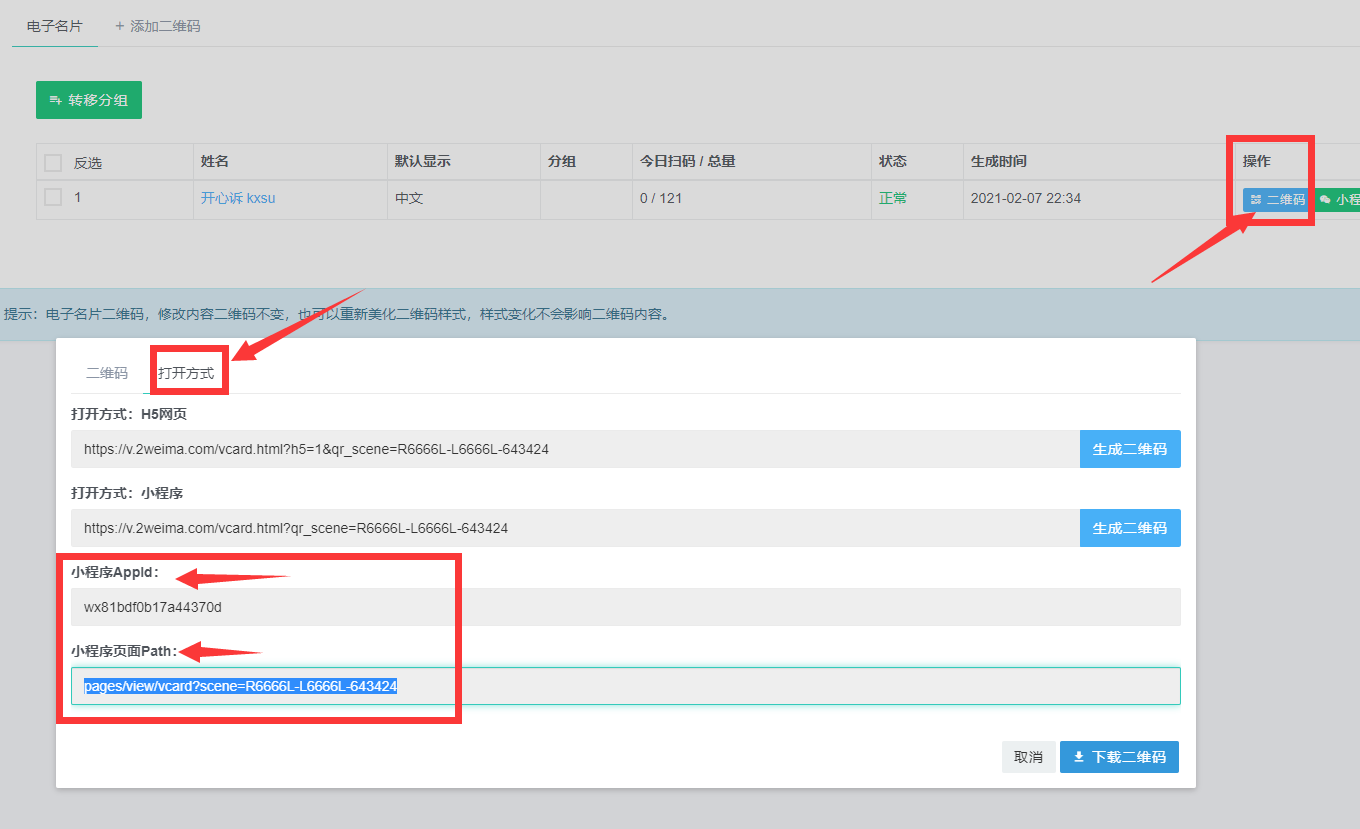The height and width of the screenshot is (829, 1360).
Task: Open the 添加二维码 tab
Action: pos(158,26)
